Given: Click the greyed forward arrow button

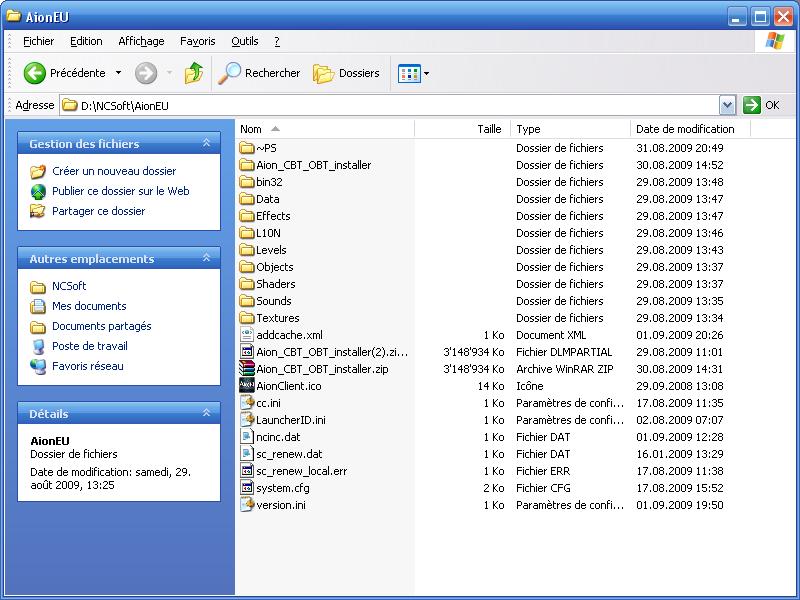Looking at the screenshot, I should [146, 73].
